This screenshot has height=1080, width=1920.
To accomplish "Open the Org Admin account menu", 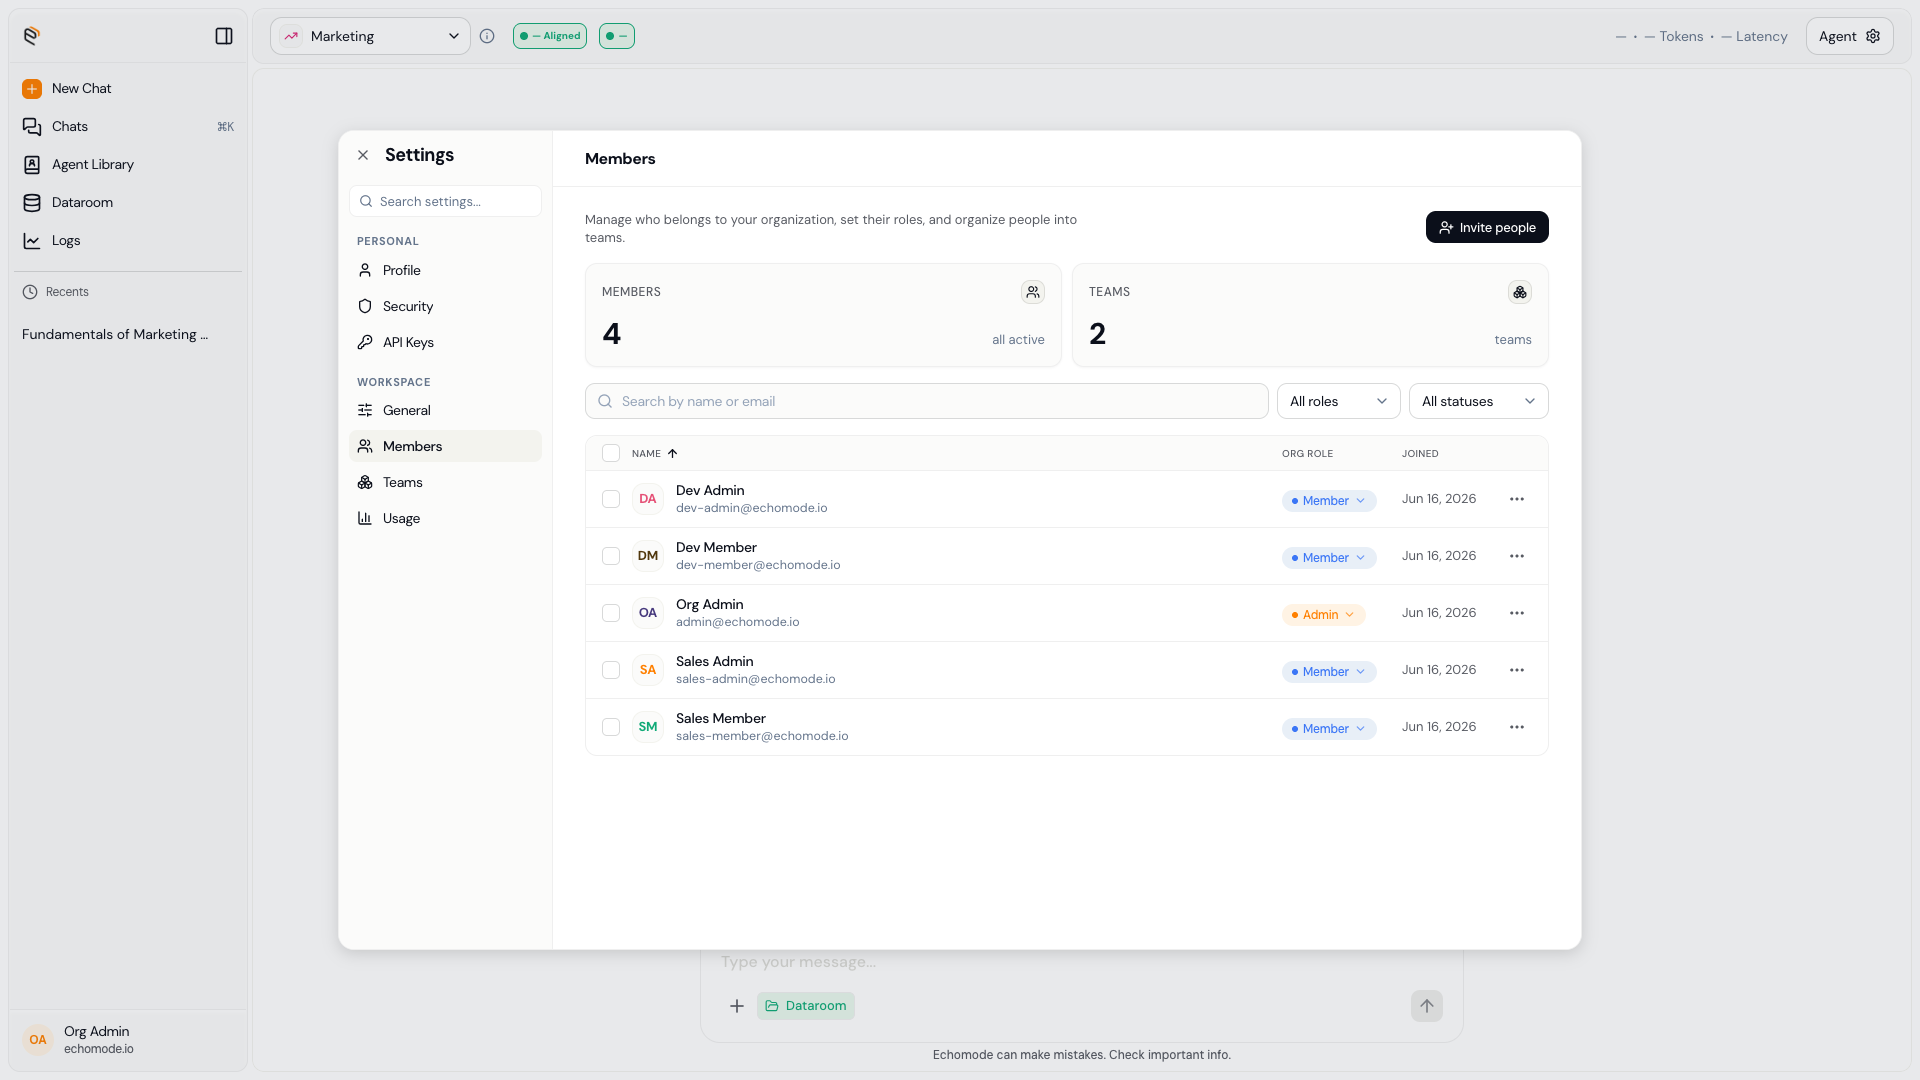I will click(x=128, y=1040).
